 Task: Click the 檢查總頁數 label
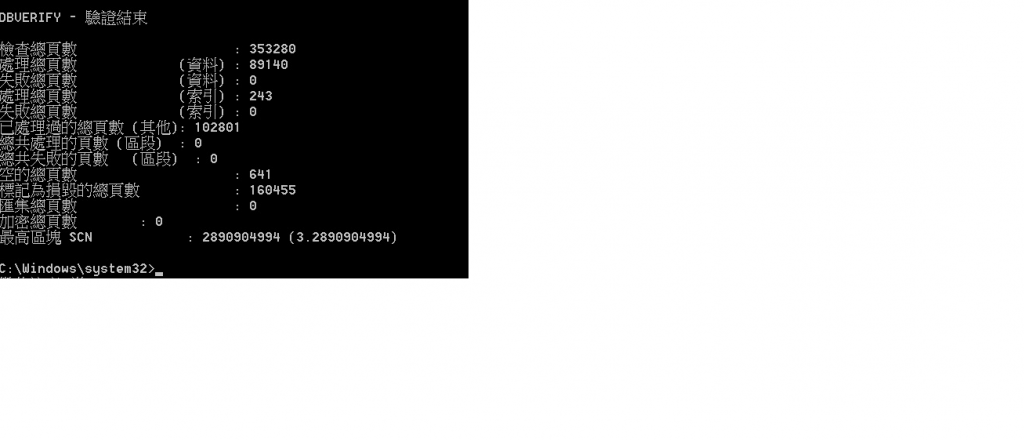click(x=39, y=49)
